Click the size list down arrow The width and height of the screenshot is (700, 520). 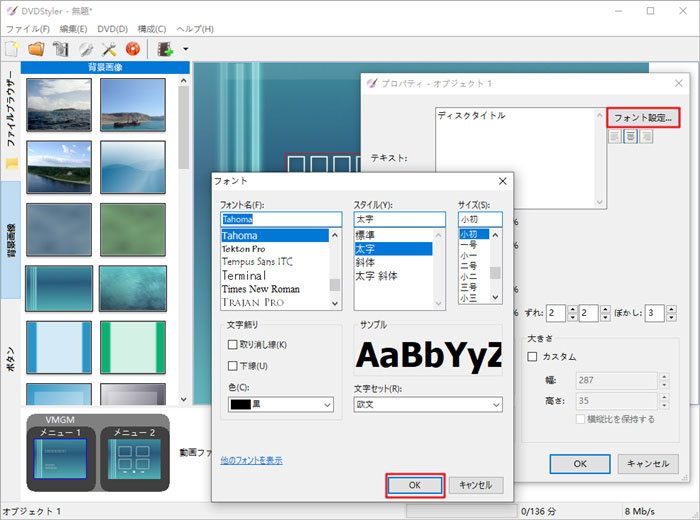click(x=495, y=297)
